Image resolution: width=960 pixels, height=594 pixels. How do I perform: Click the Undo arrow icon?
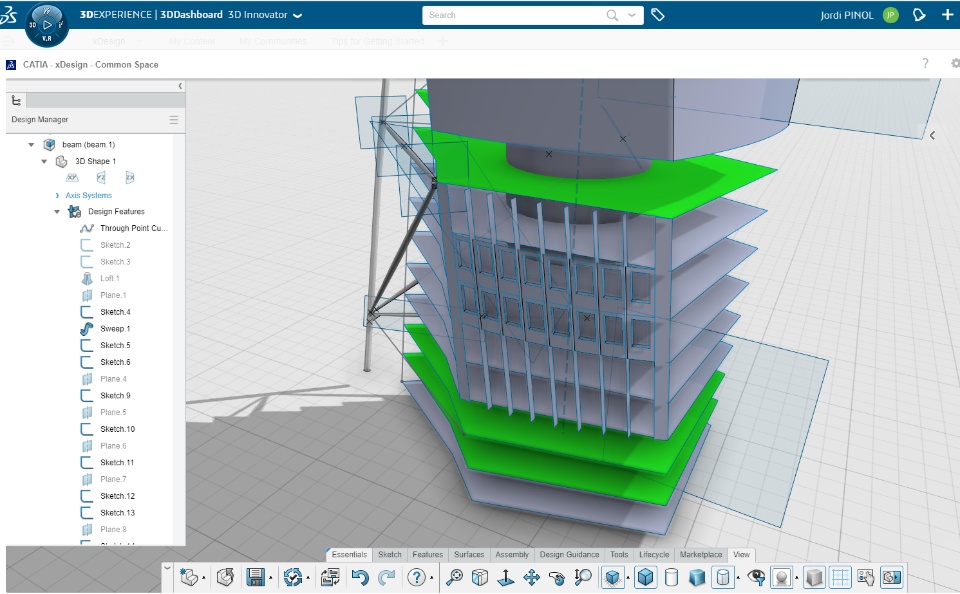coord(360,577)
